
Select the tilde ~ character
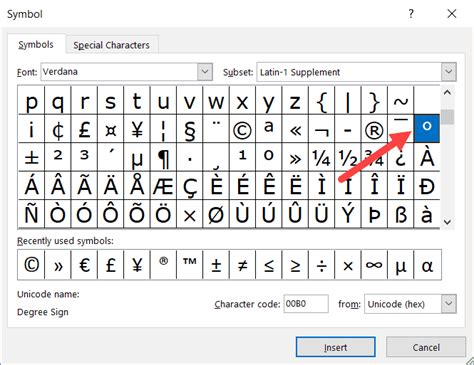[401, 100]
